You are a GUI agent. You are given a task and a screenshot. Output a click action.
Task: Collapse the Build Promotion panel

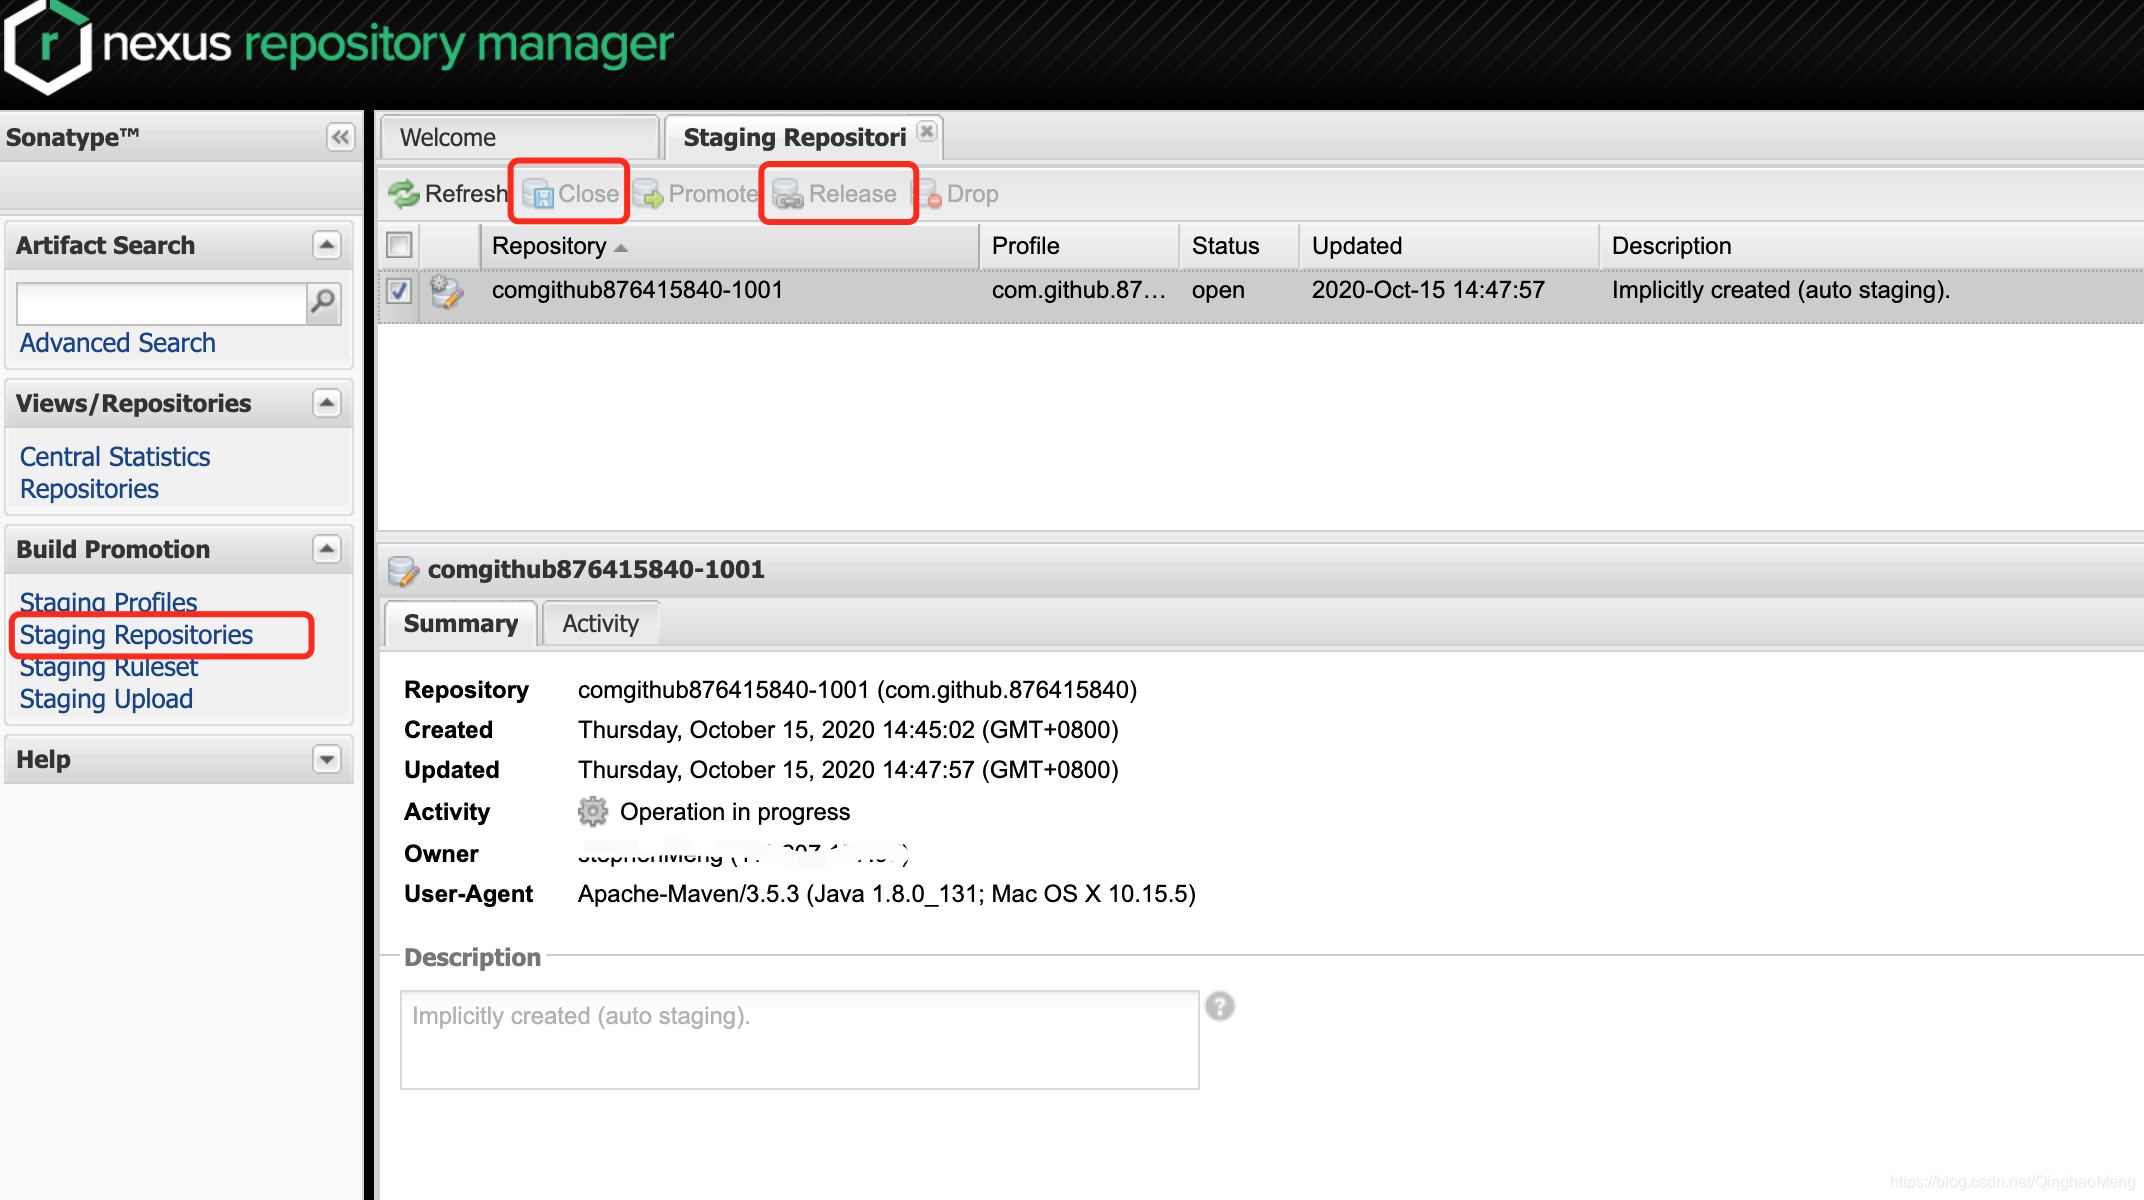[x=326, y=549]
